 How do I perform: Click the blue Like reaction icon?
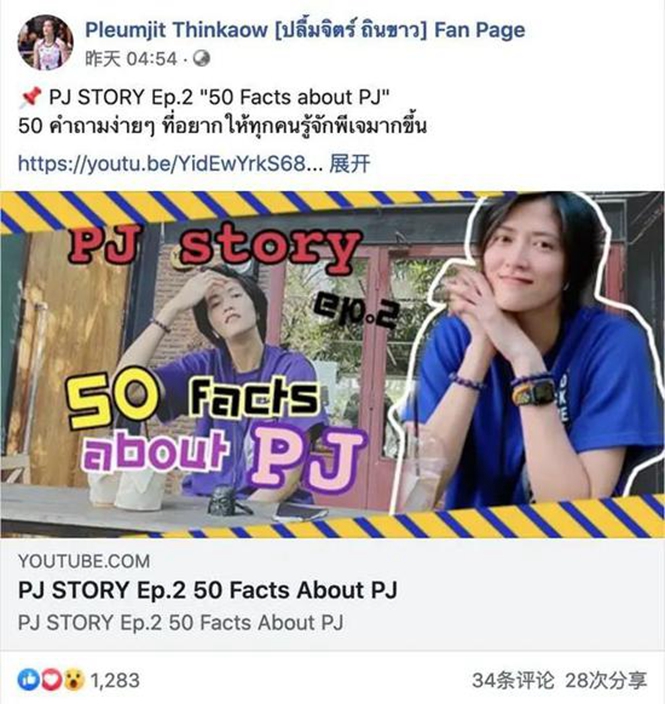(x=28, y=680)
